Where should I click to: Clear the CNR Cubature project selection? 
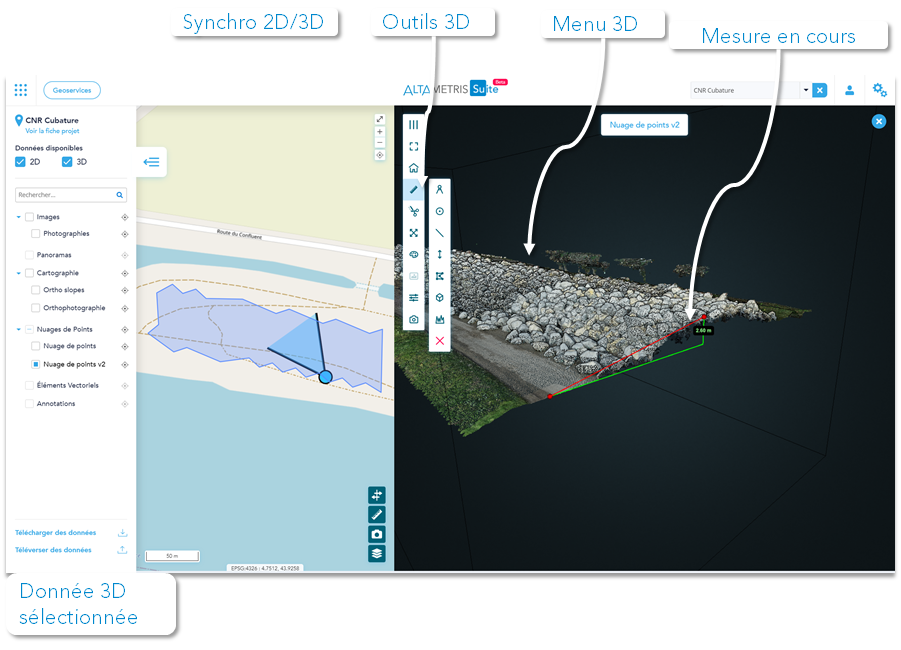[x=819, y=90]
